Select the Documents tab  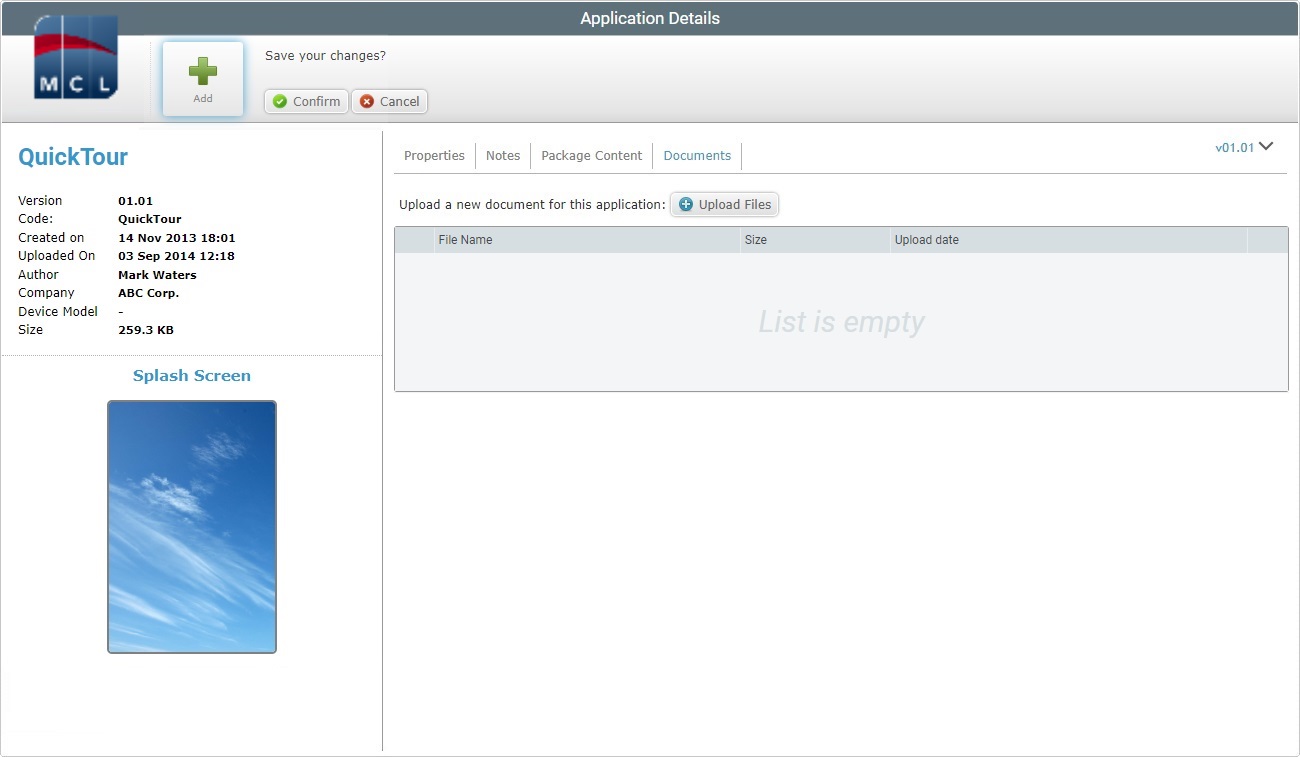click(x=697, y=155)
